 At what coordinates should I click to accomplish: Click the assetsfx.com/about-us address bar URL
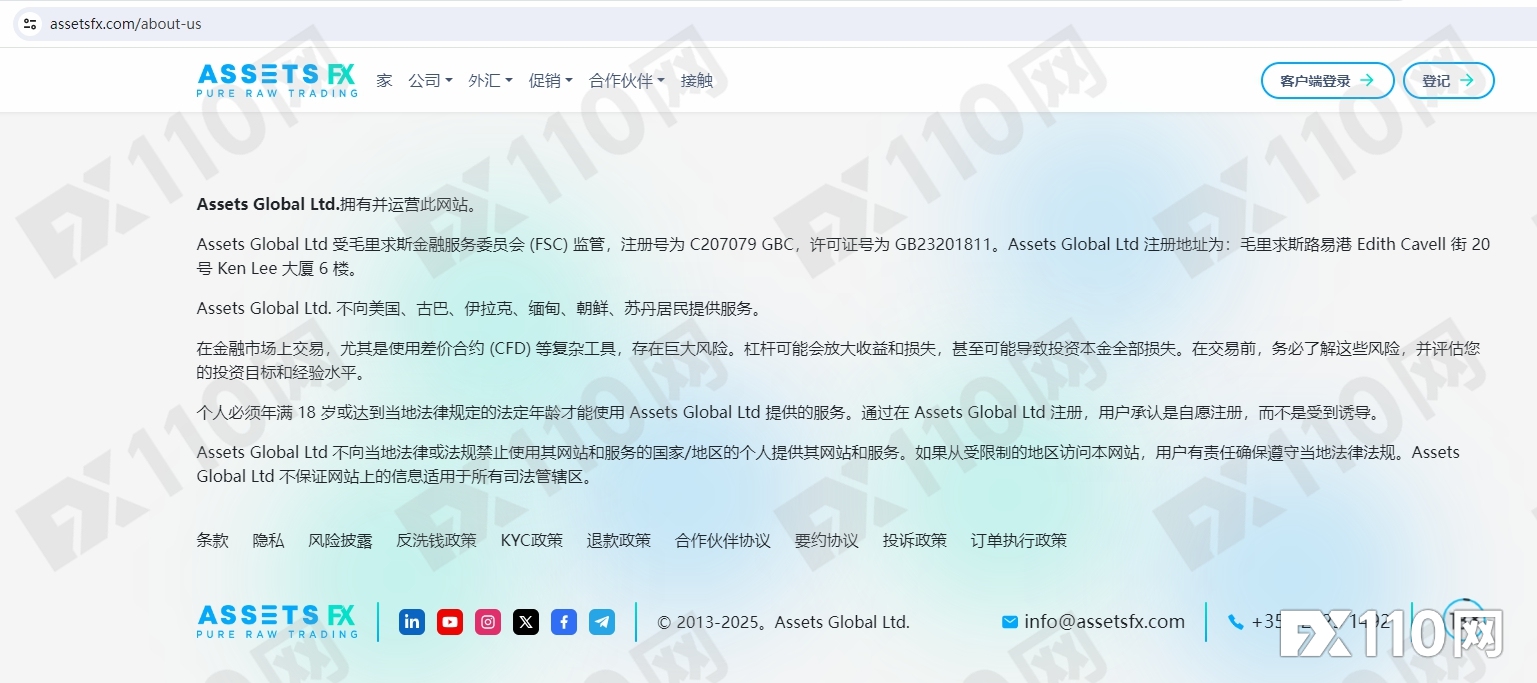pos(126,24)
